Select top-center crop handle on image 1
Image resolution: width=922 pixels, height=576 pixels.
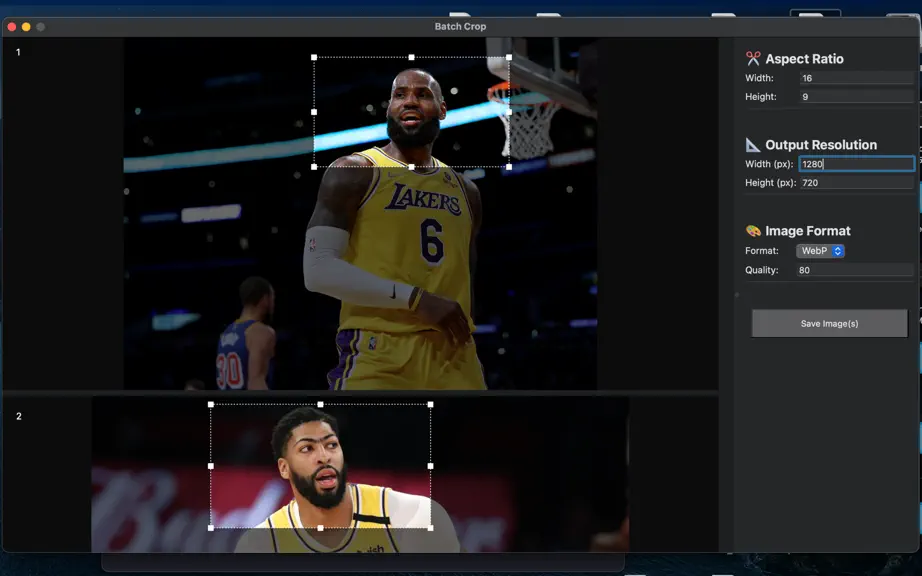411,57
